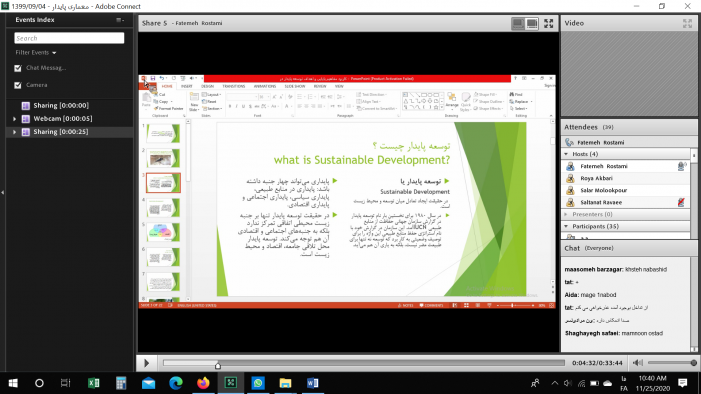Screen dimensions: 701x394
Task: Expand the Webcam [0:00:05] event
Action: pyautogui.click(x=15, y=119)
